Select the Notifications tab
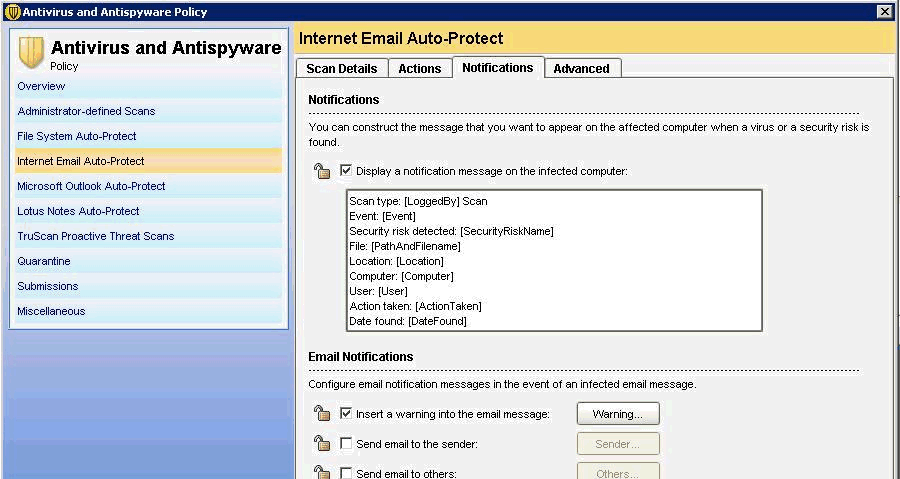Image resolution: width=900 pixels, height=479 pixels. [x=498, y=67]
